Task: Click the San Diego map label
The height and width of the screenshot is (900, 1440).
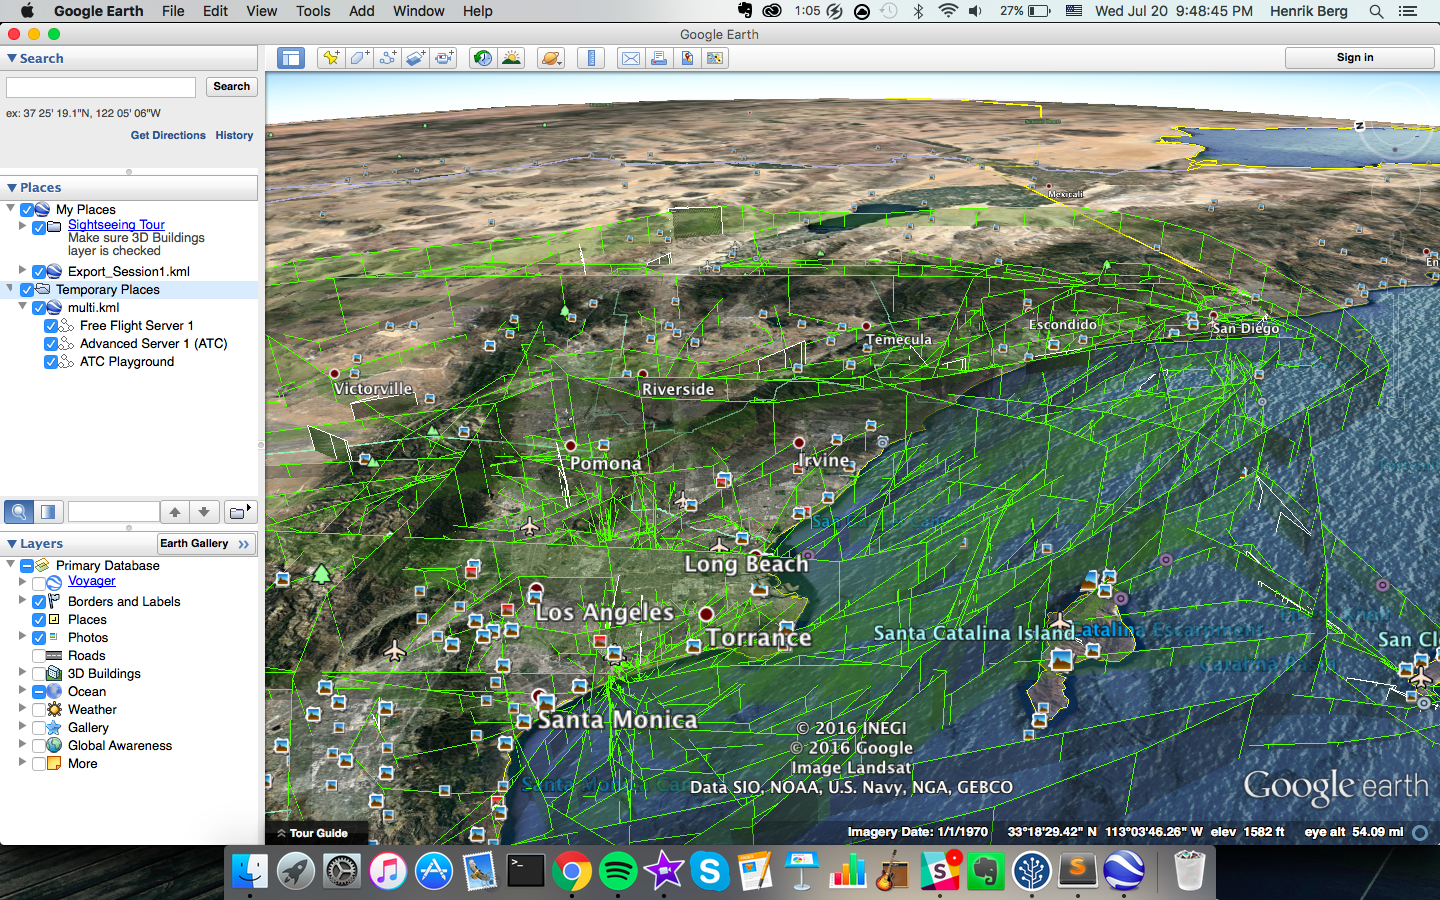Action: 1246,328
